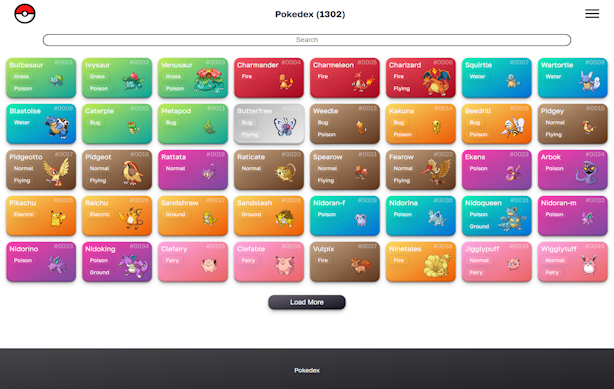Image resolution: width=614 pixels, height=389 pixels.
Task: Open the Sandshrew card
Action: pyautogui.click(x=193, y=215)
